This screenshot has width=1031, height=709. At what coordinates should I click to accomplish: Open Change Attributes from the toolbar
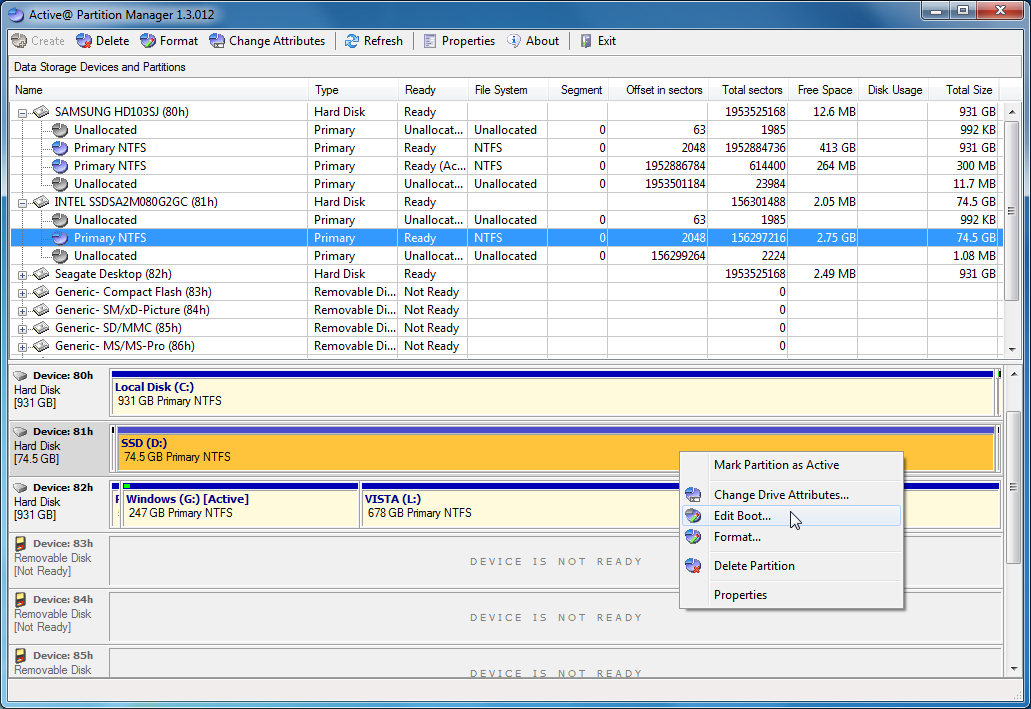(217, 41)
